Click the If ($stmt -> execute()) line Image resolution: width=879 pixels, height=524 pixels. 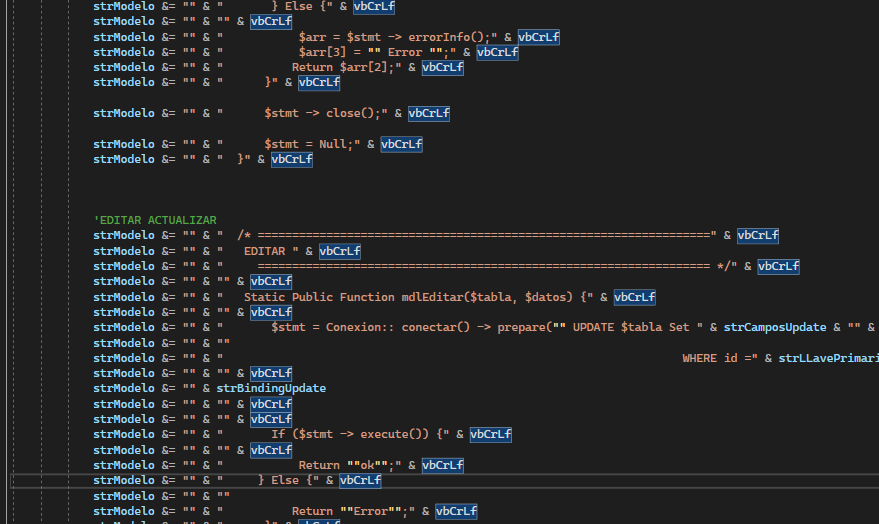pos(358,434)
